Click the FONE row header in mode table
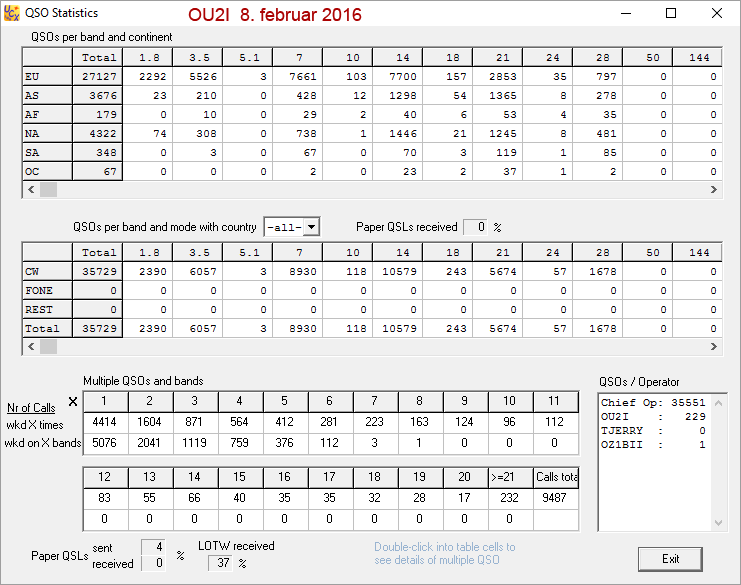 (x=47, y=291)
